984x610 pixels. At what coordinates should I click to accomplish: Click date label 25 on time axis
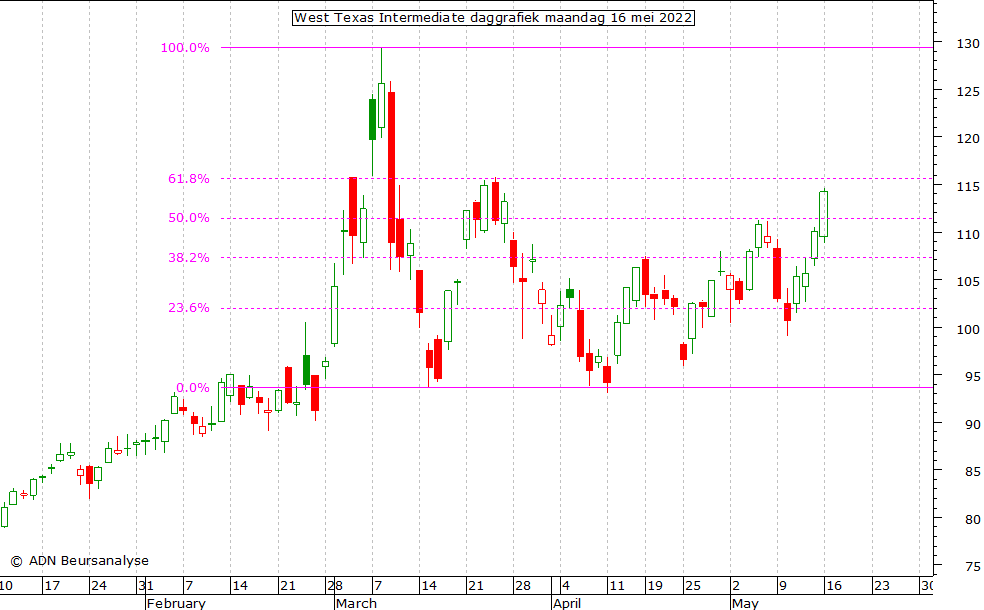[693, 586]
